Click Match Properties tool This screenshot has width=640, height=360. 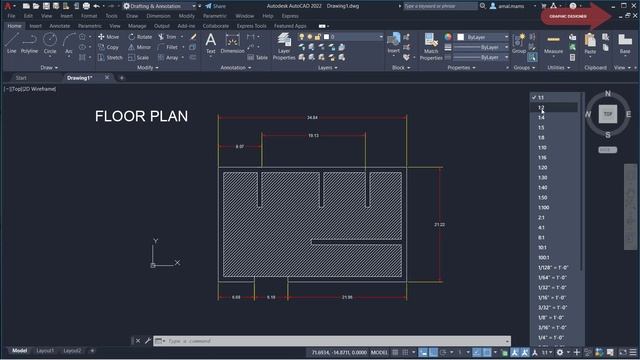point(431,47)
